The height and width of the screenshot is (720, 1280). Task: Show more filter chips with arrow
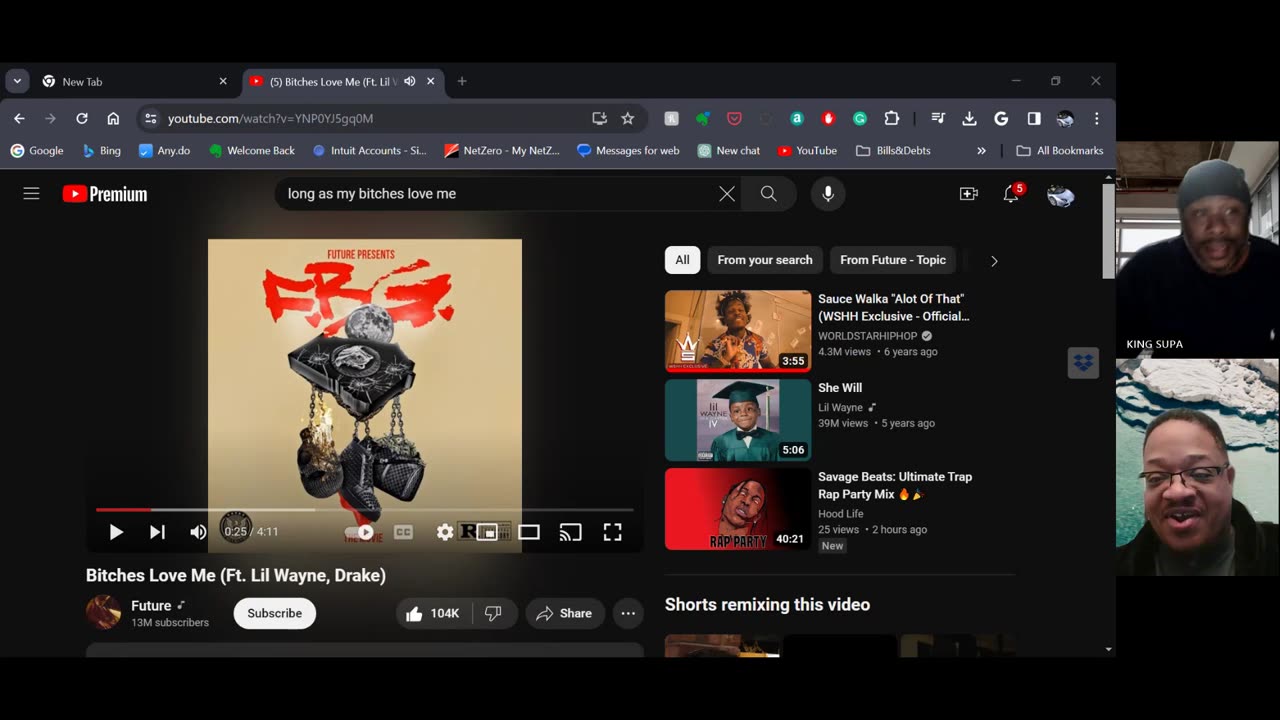pyautogui.click(x=994, y=261)
